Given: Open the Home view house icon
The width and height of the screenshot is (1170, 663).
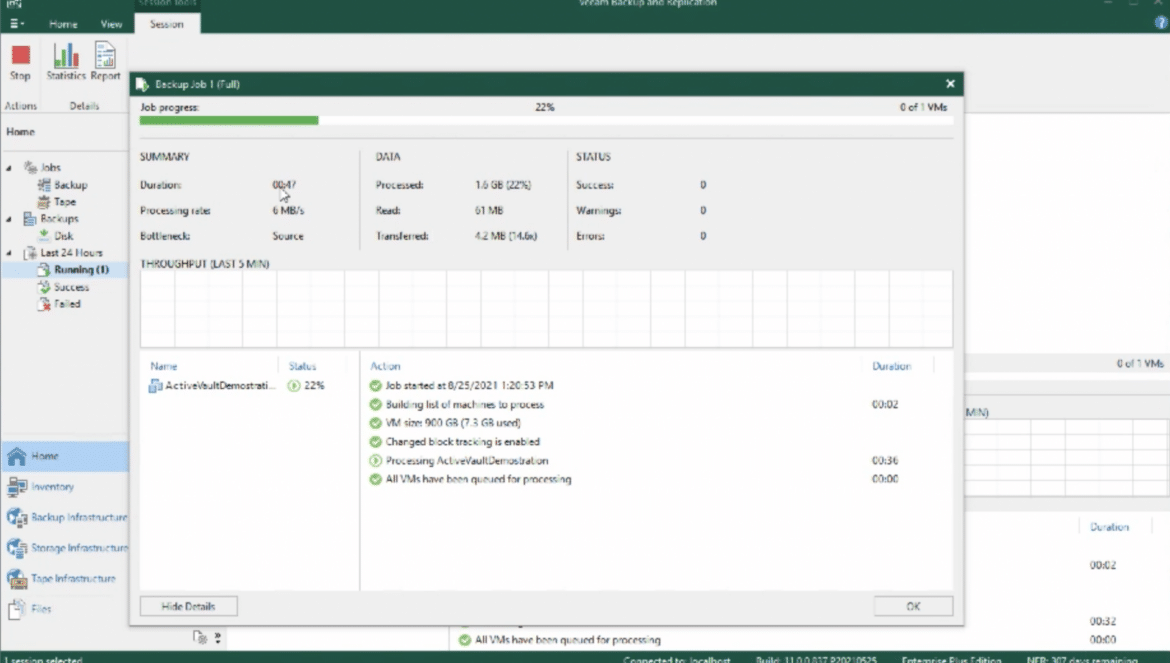Looking at the screenshot, I should click(x=16, y=456).
